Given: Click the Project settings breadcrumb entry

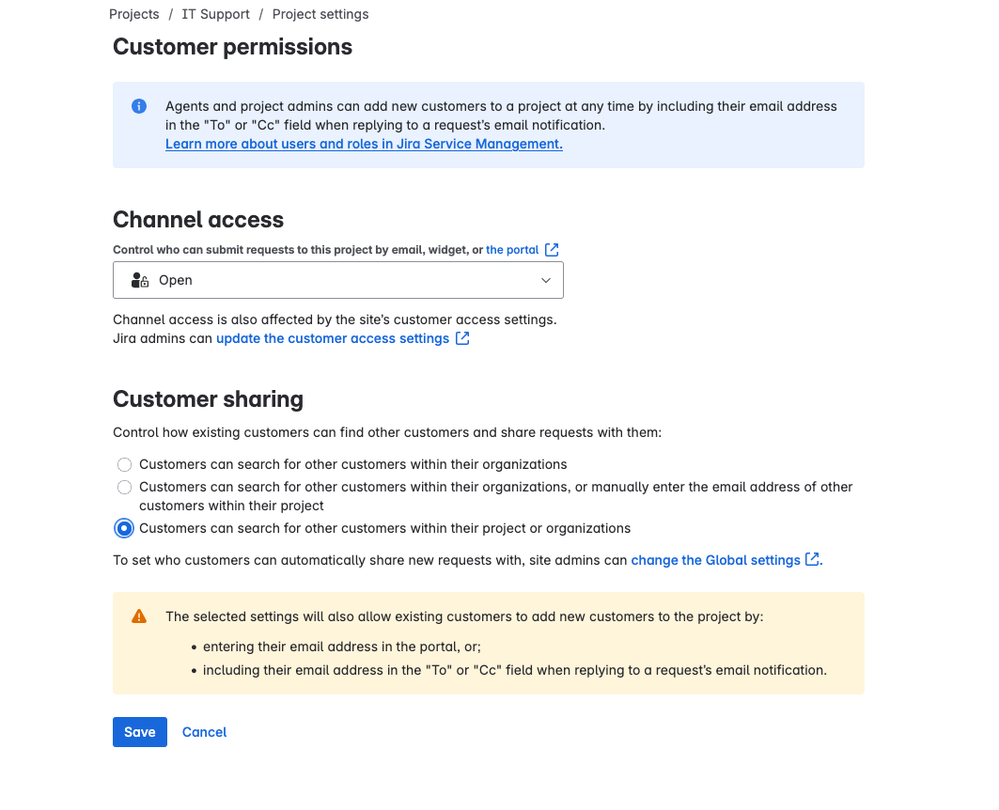Looking at the screenshot, I should coord(320,14).
